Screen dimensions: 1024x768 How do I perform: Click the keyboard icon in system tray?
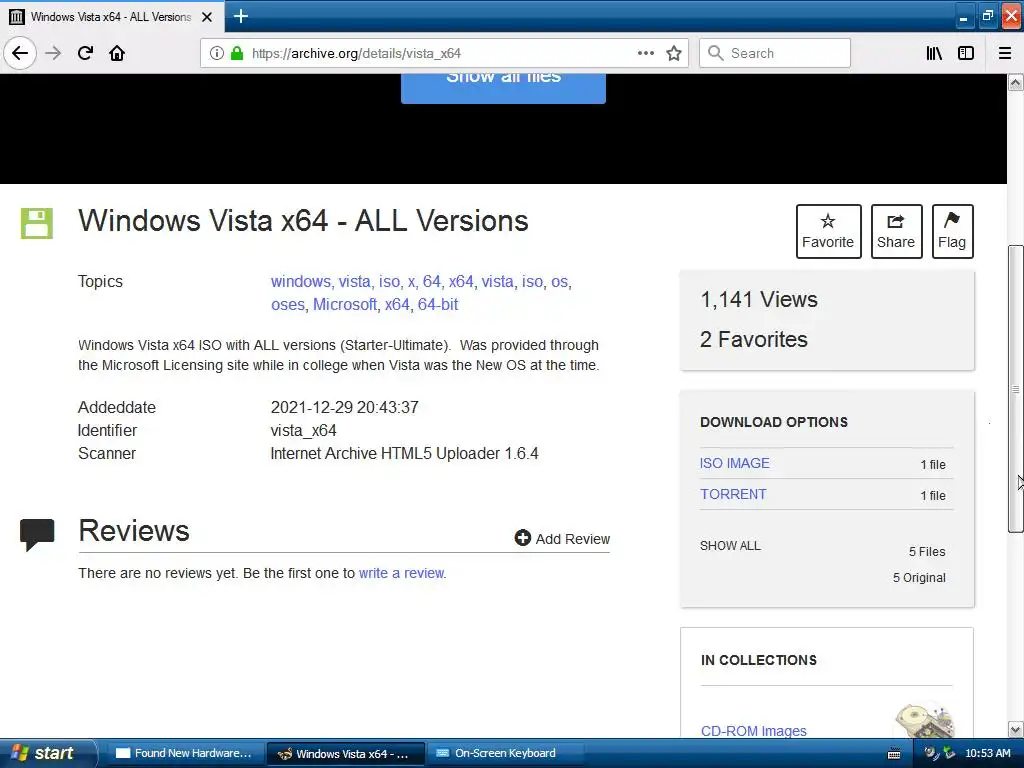tap(895, 754)
